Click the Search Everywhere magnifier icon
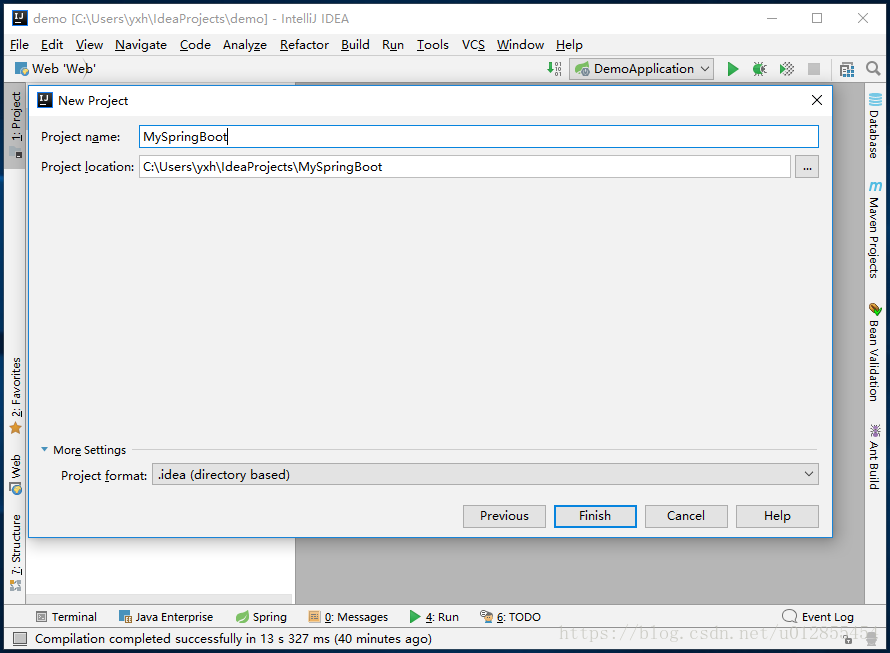 [x=873, y=69]
